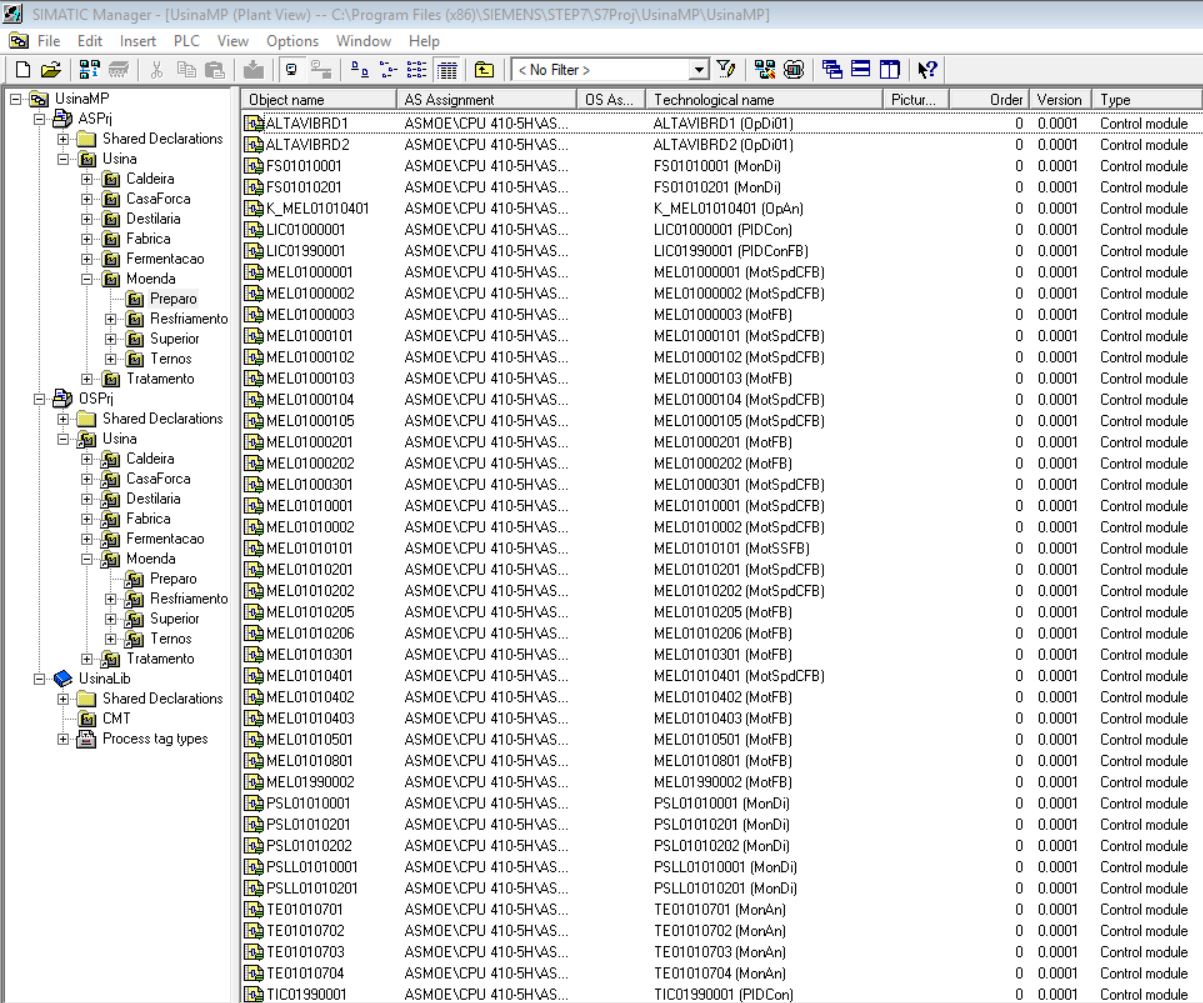Select Preparo folder under ASPrj Moenda
This screenshot has width=1203, height=1003.
[173, 299]
